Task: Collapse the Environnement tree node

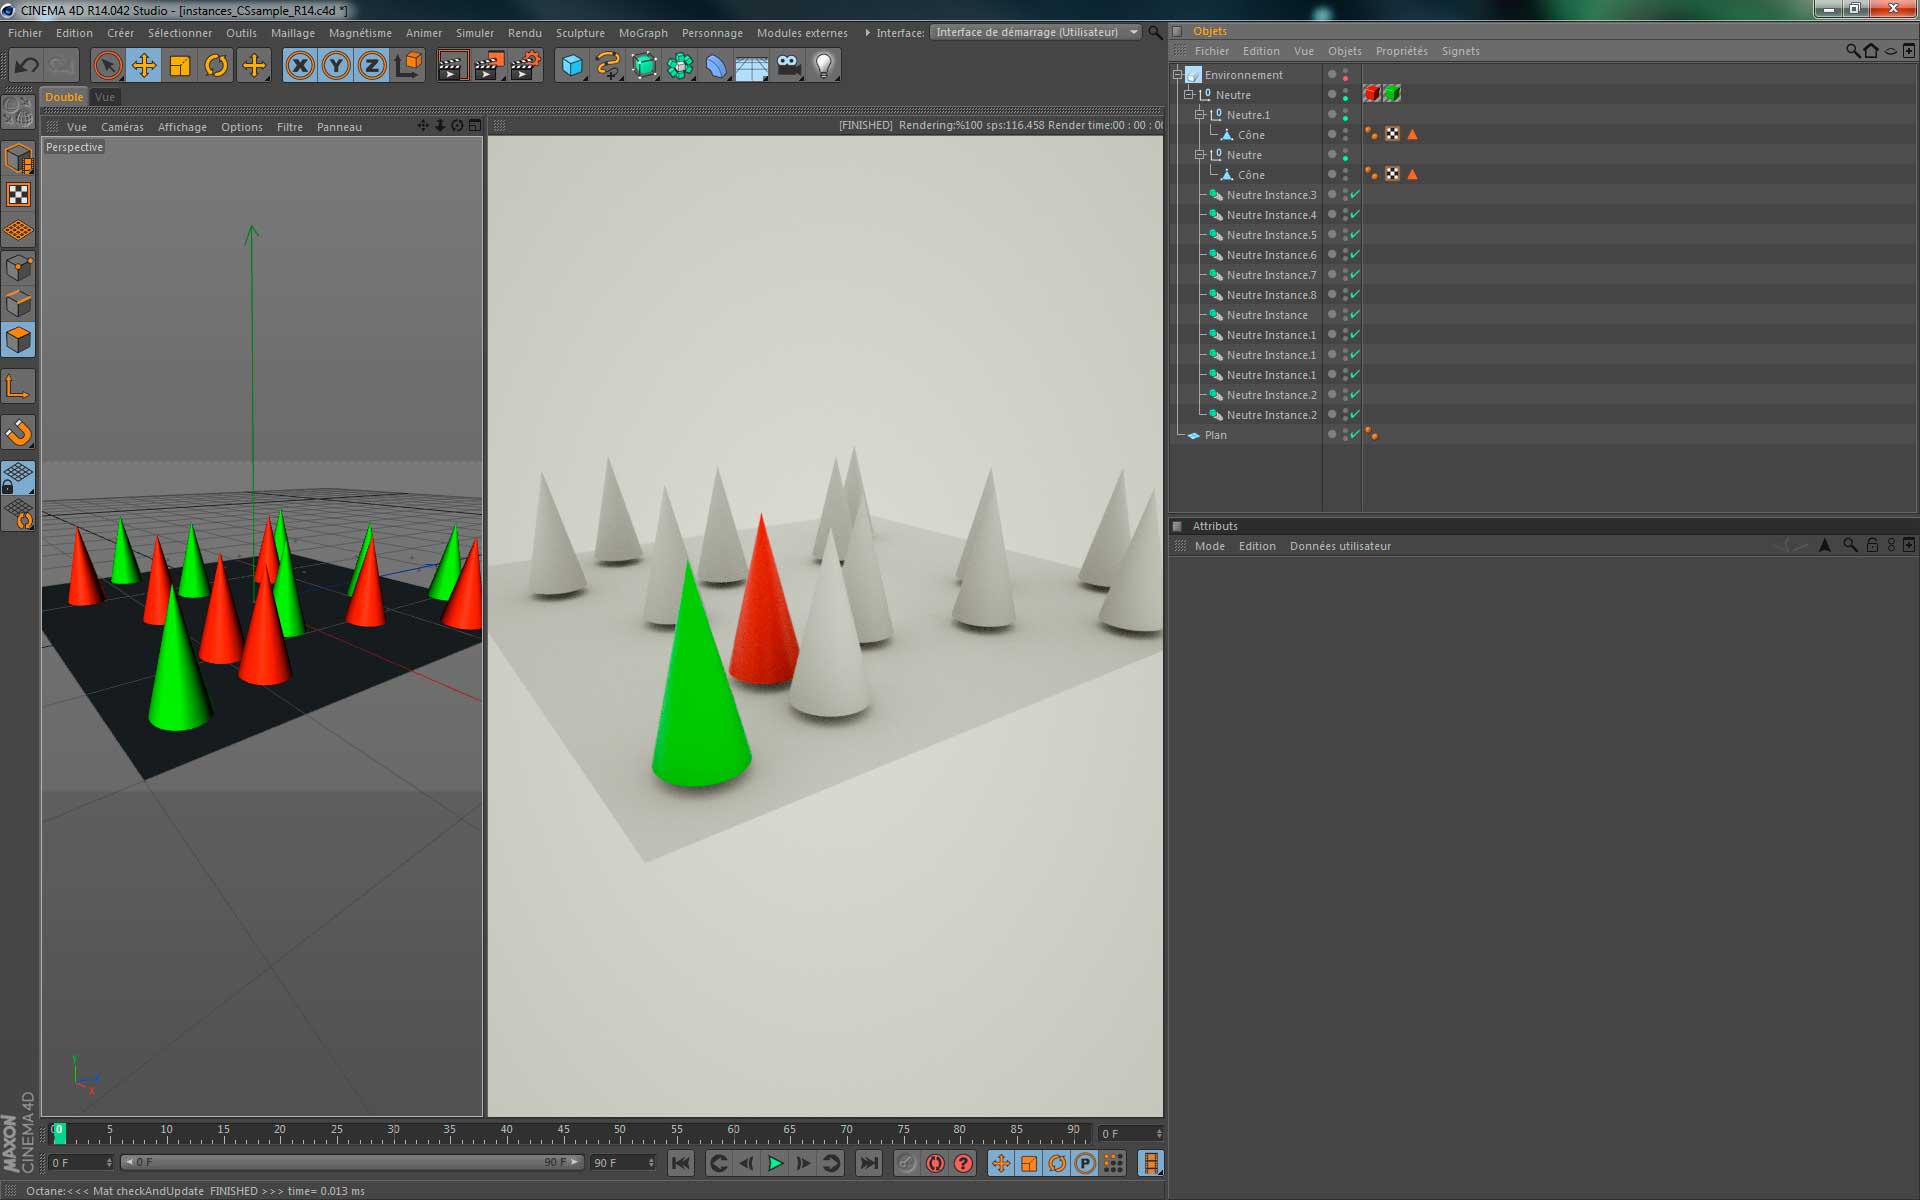Action: [x=1177, y=75]
